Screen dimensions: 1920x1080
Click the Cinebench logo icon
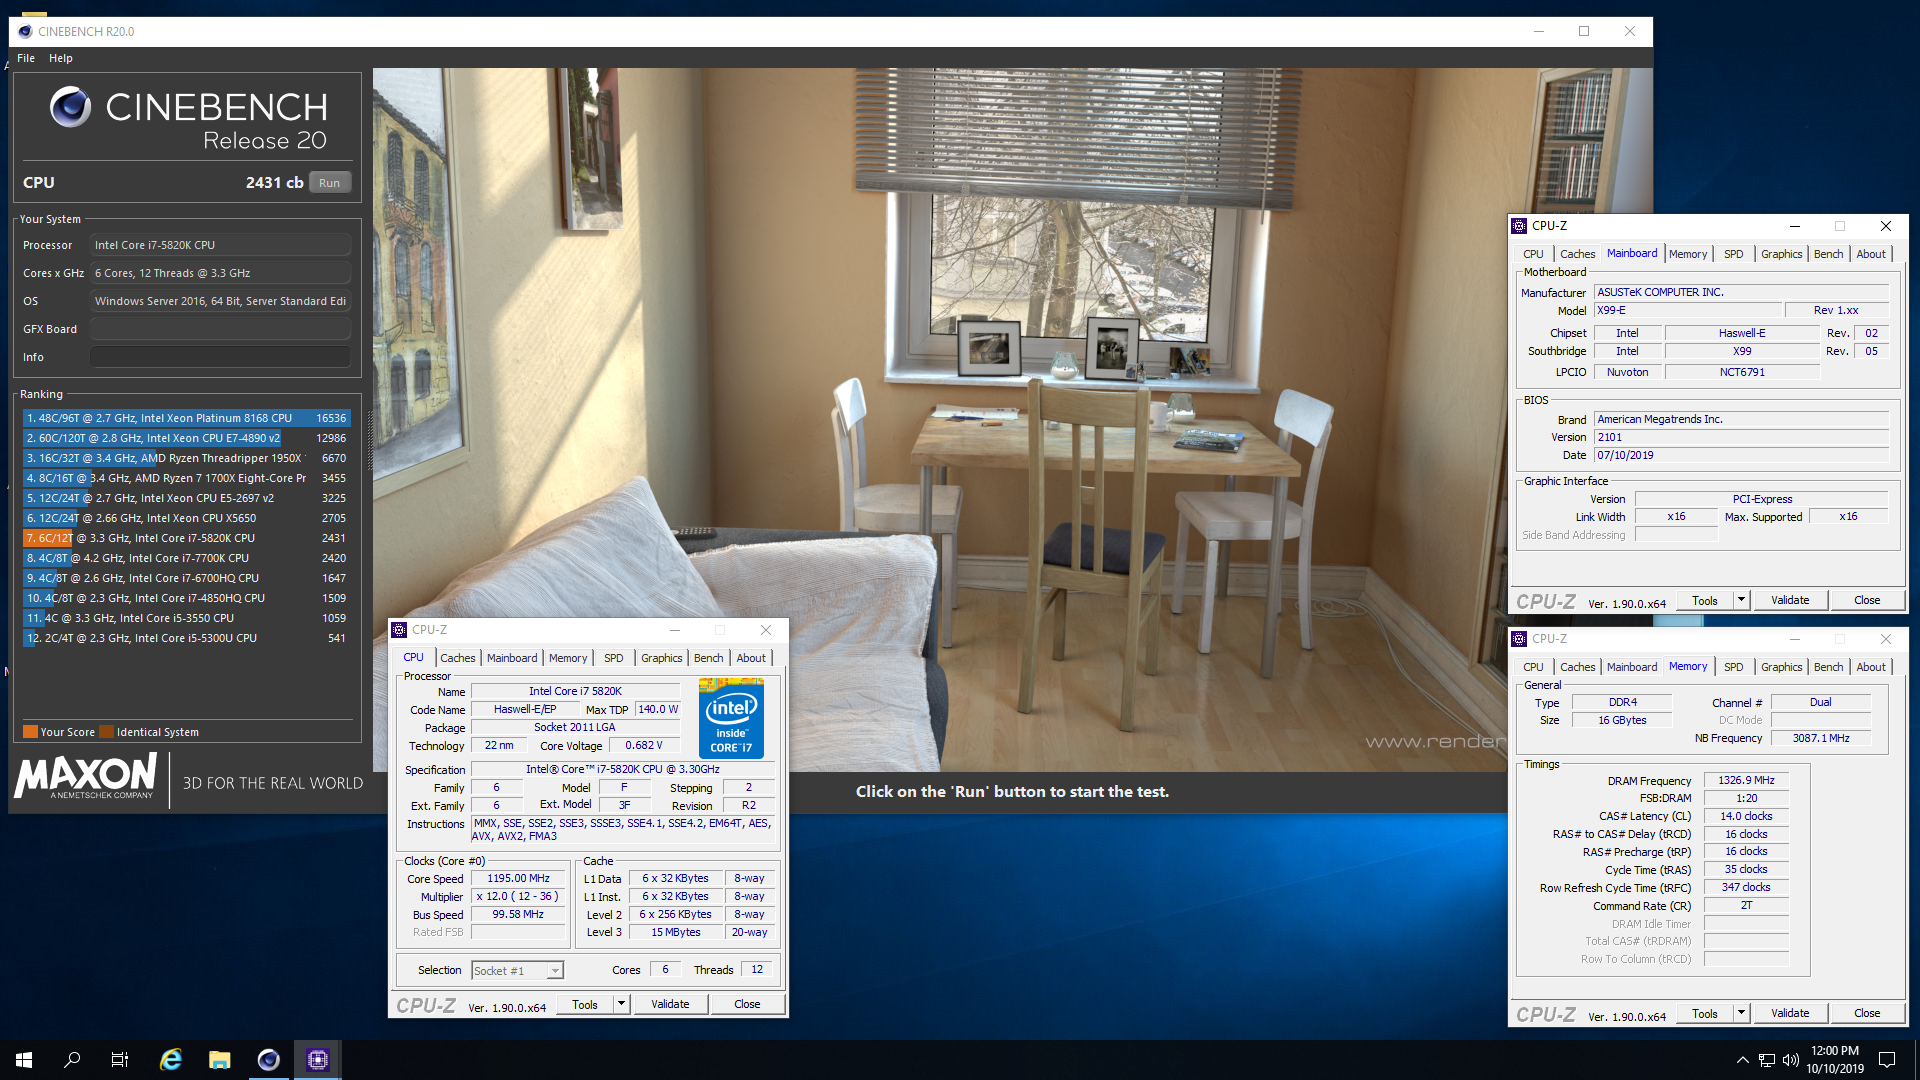tap(70, 107)
